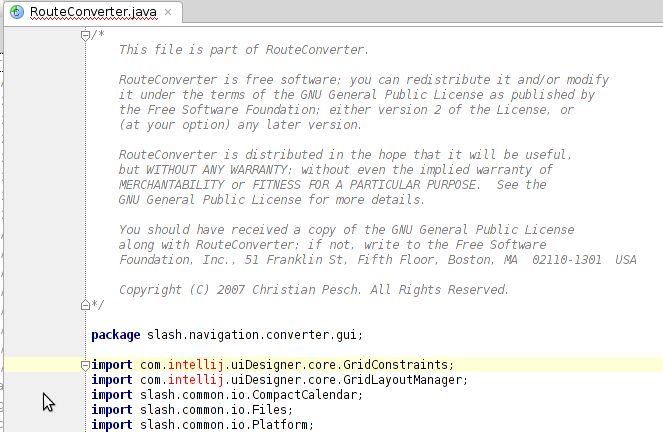Click on the Files import class name
Image resolution: width=663 pixels, height=432 pixels.
point(272,410)
